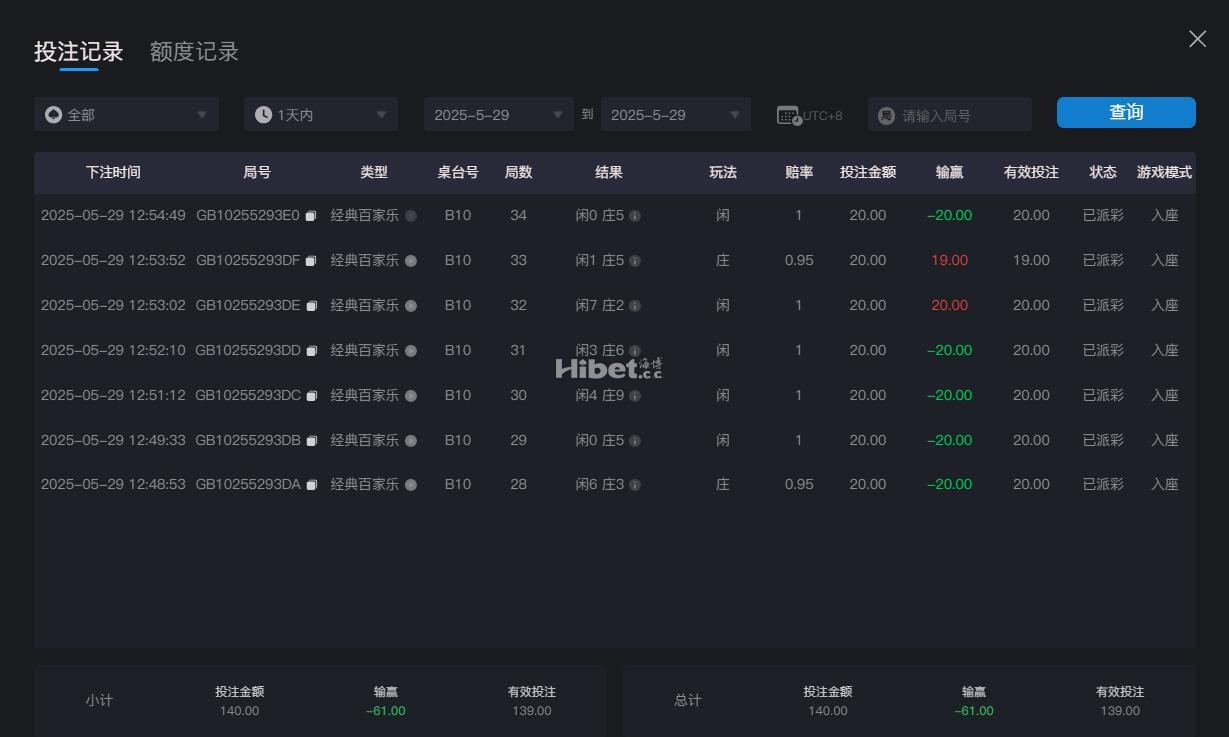Open result details for 闲4 庄9

pyautogui.click(x=635, y=396)
